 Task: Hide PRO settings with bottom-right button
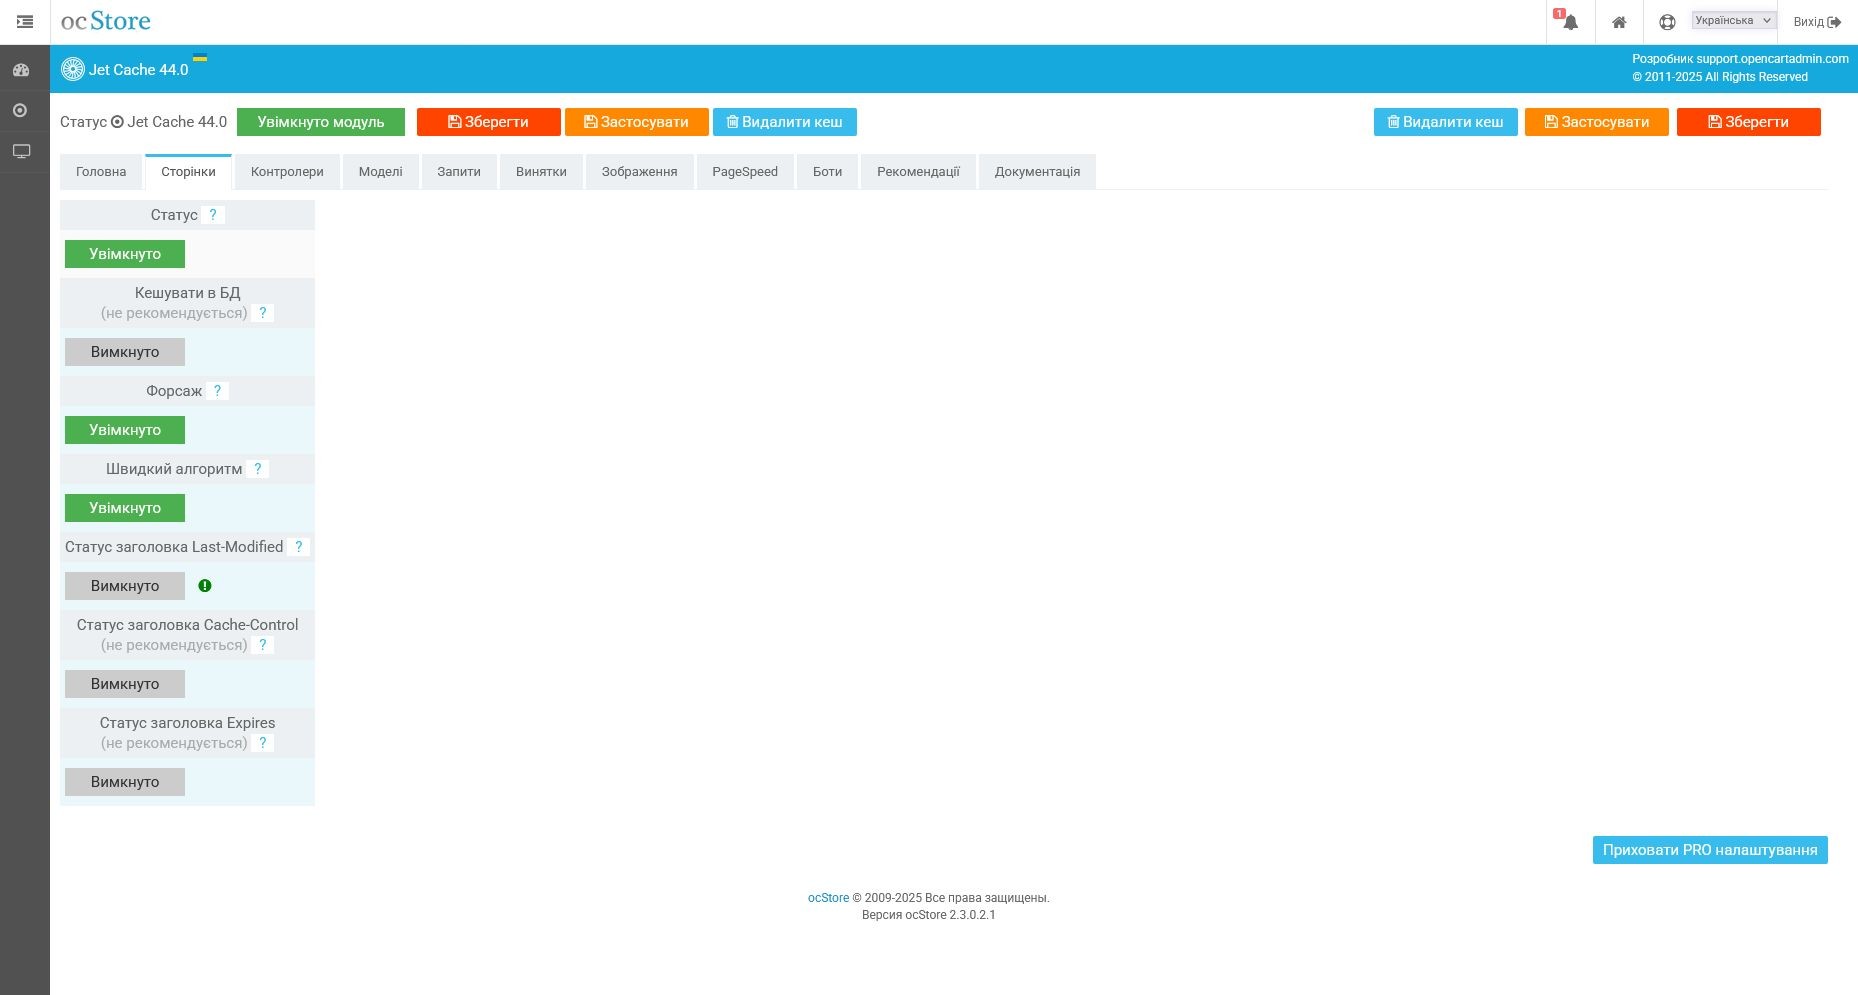1710,849
